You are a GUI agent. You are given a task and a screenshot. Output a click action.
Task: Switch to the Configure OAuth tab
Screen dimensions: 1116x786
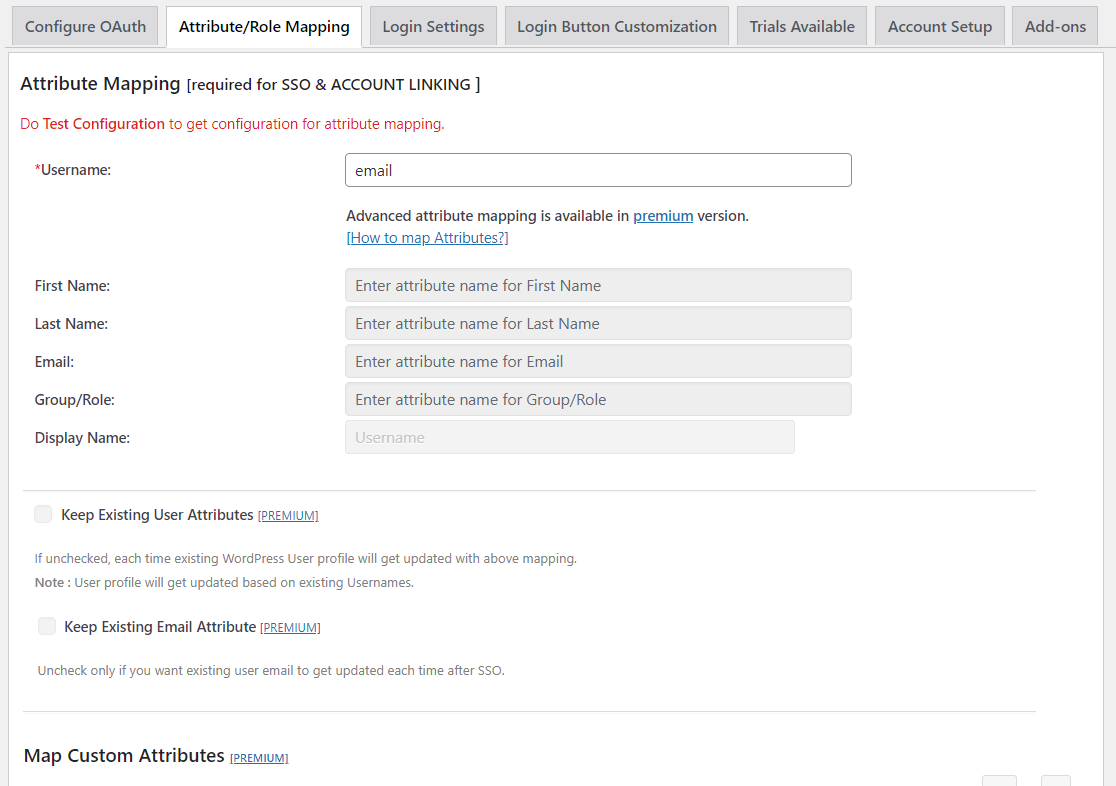click(85, 26)
